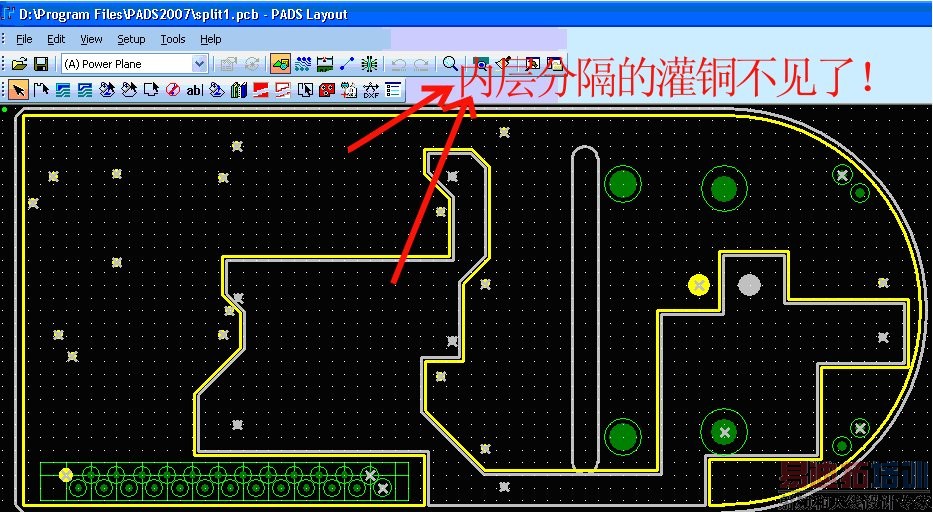Activate the Zoom magnifier tool
This screenshot has width=933, height=512.
click(x=450, y=63)
